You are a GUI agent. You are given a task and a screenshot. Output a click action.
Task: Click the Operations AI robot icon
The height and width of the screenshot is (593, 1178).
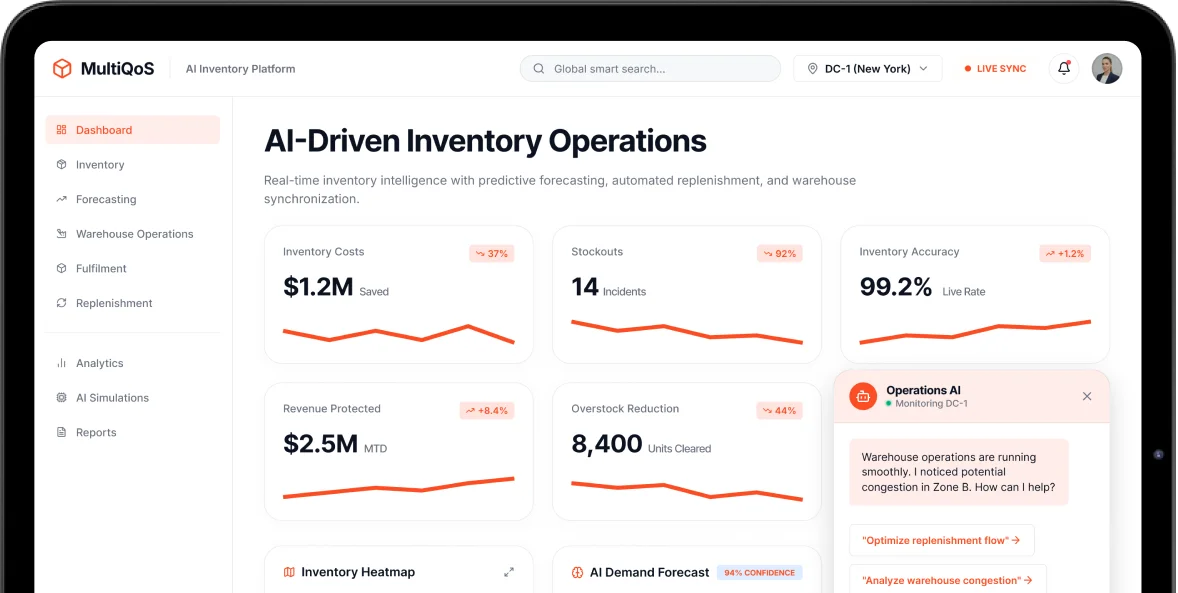[x=863, y=396]
